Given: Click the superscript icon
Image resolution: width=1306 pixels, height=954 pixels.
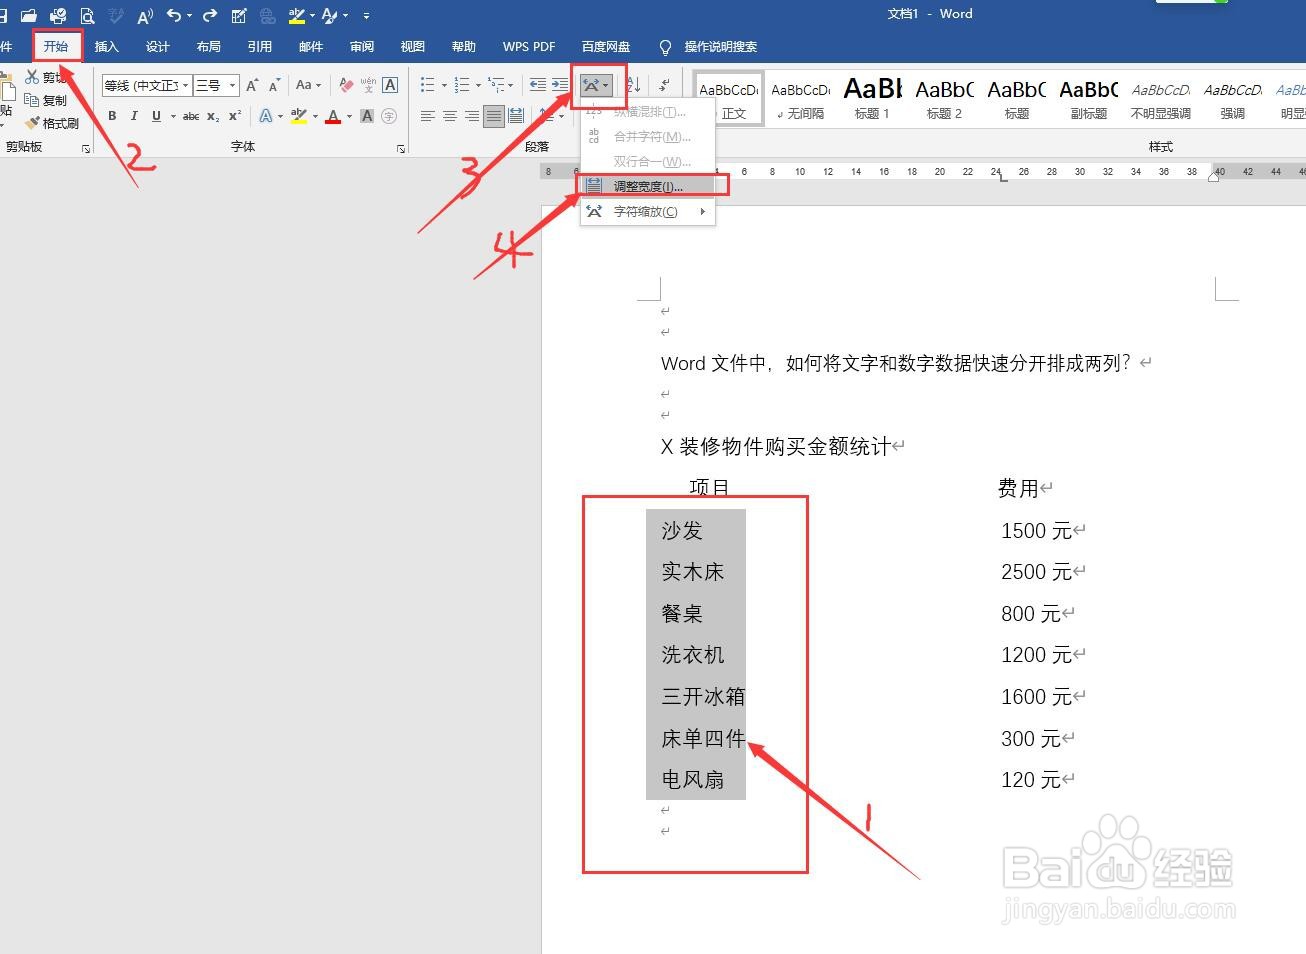Looking at the screenshot, I should click(x=234, y=116).
